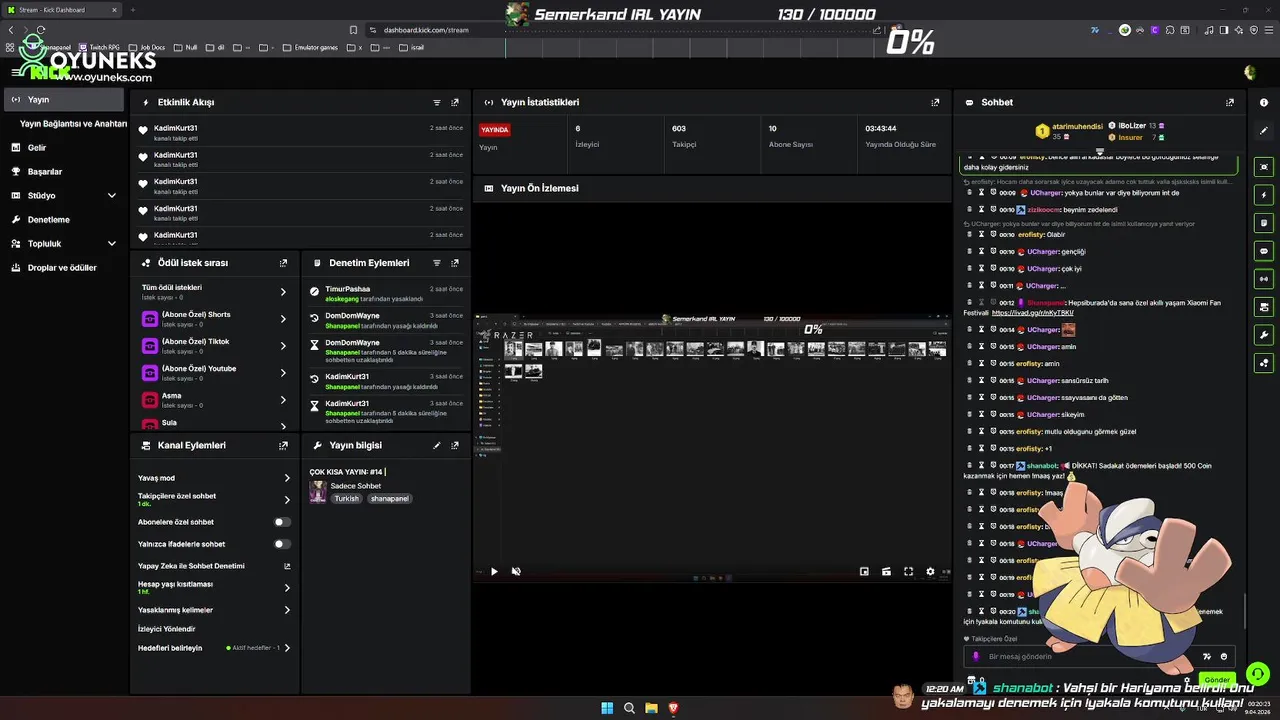Click İzleyici Yönlendir option

point(166,629)
